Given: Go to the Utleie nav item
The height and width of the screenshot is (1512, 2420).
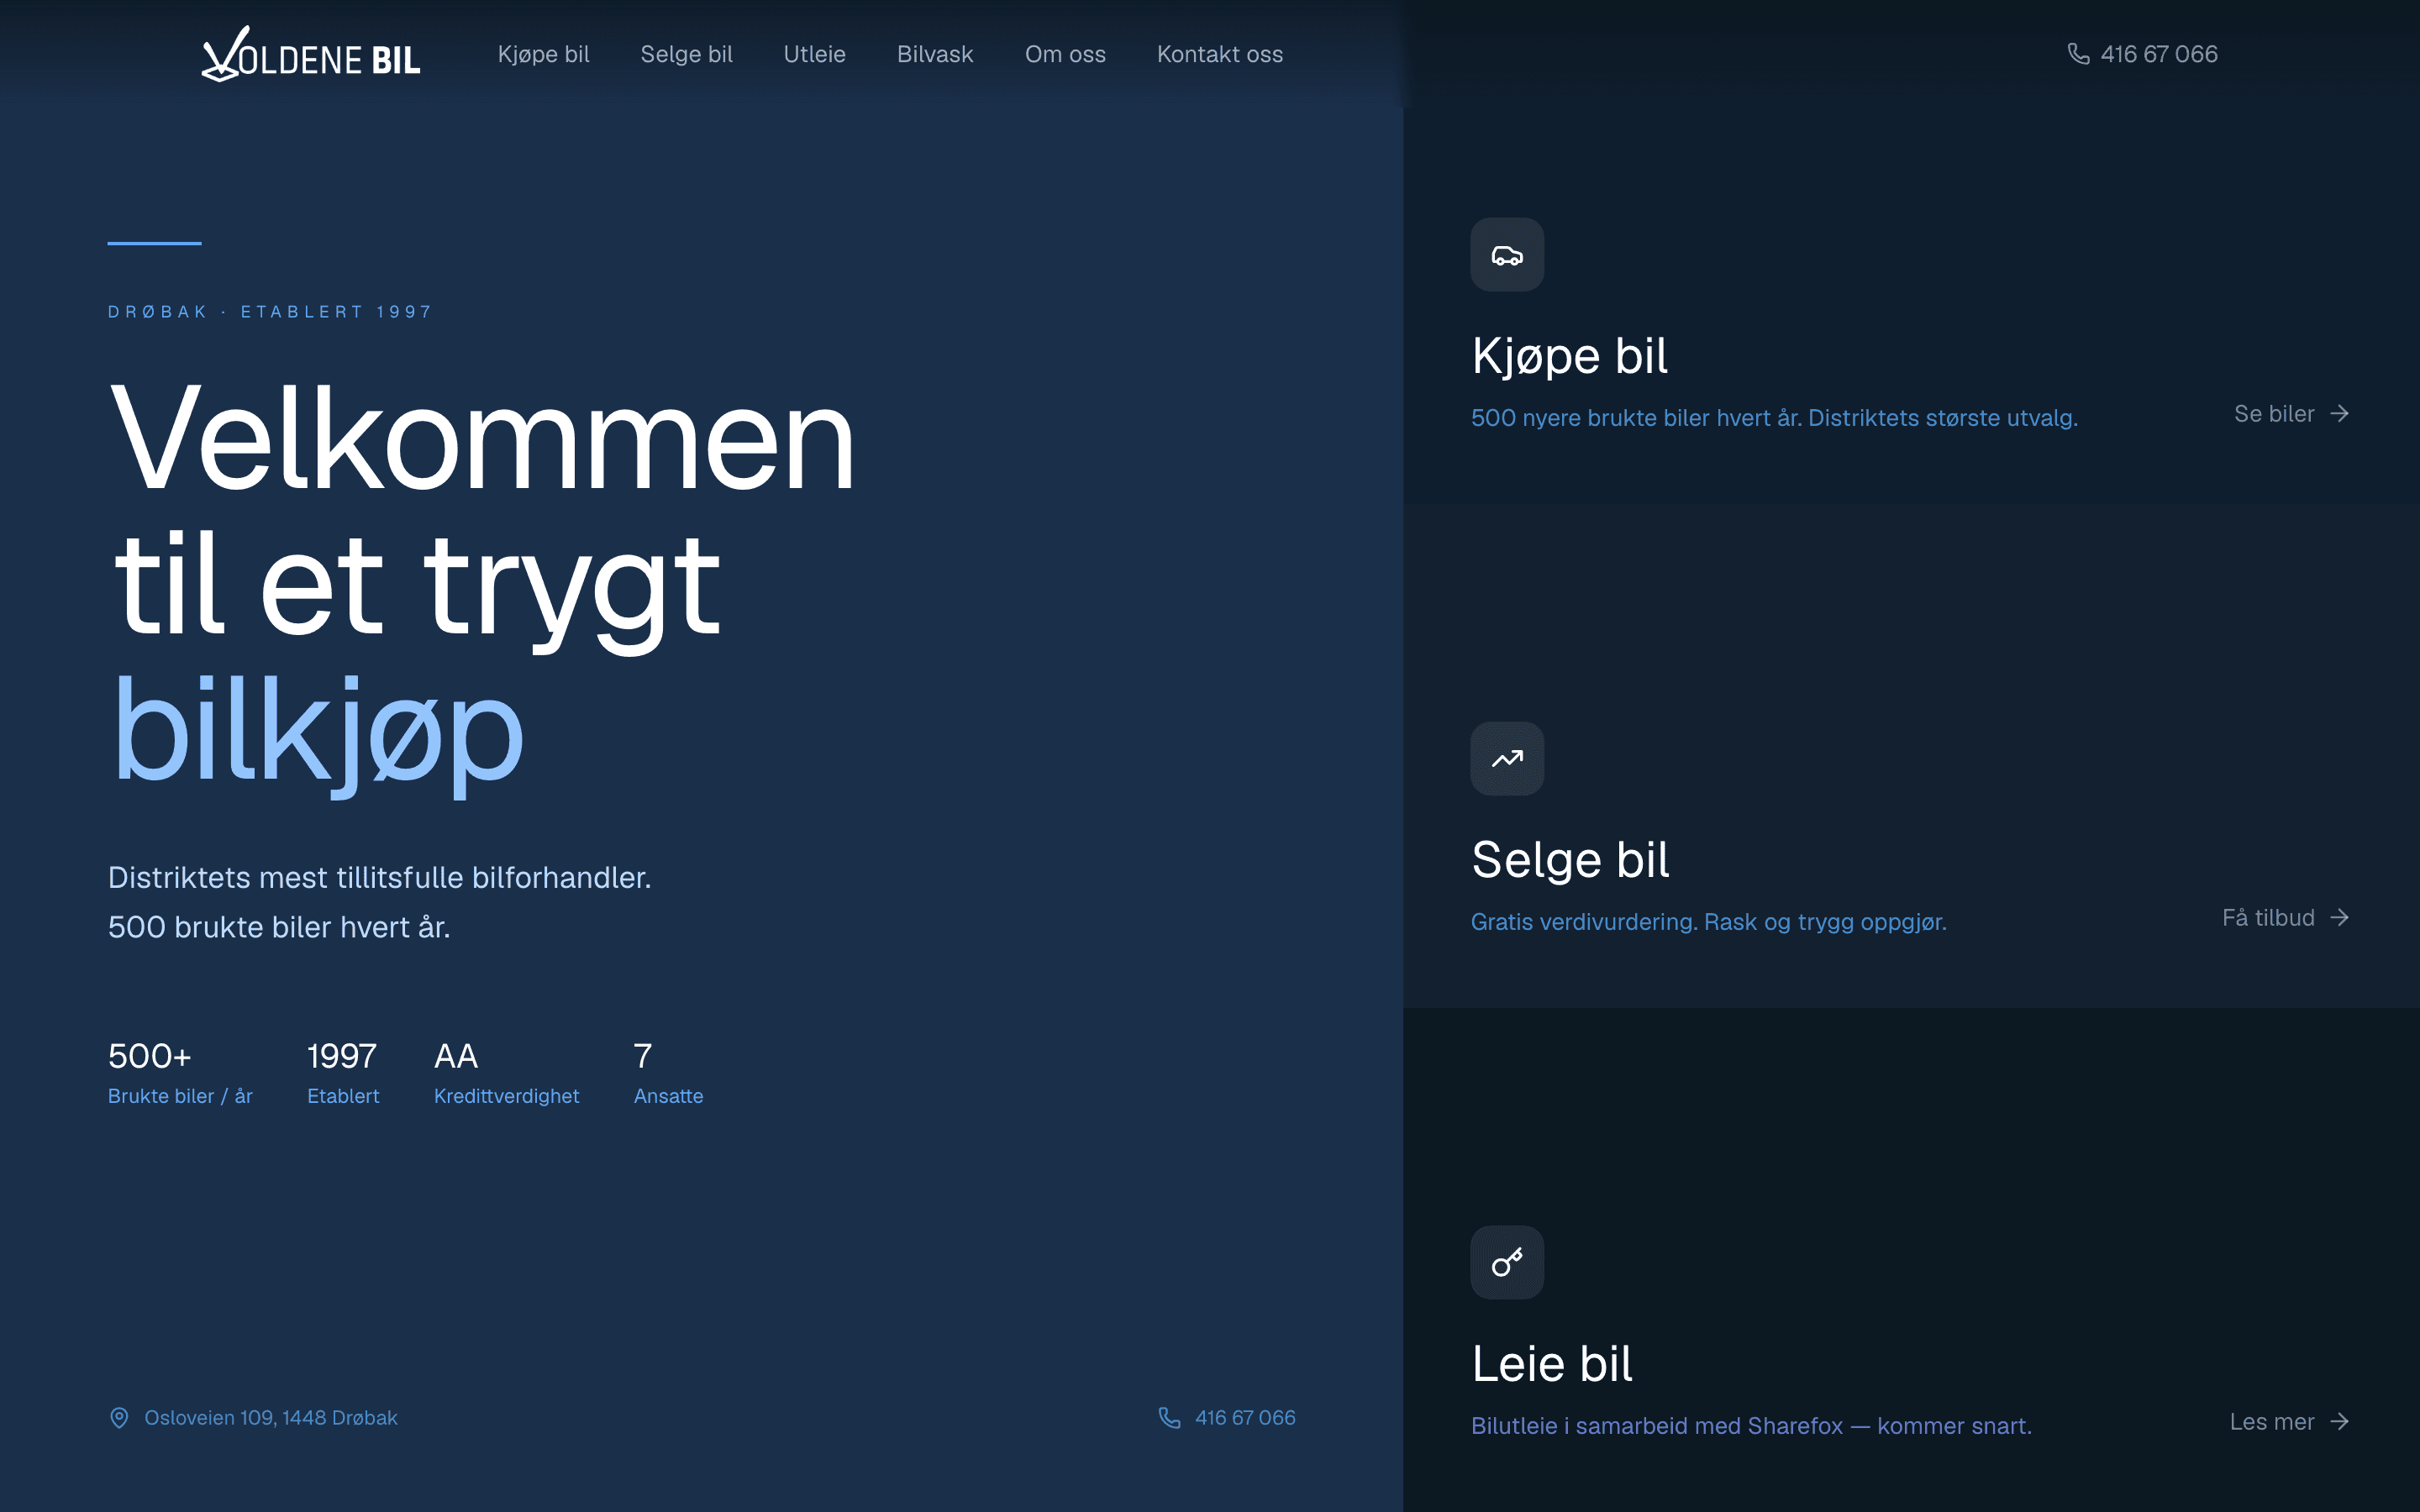Looking at the screenshot, I should [814, 54].
